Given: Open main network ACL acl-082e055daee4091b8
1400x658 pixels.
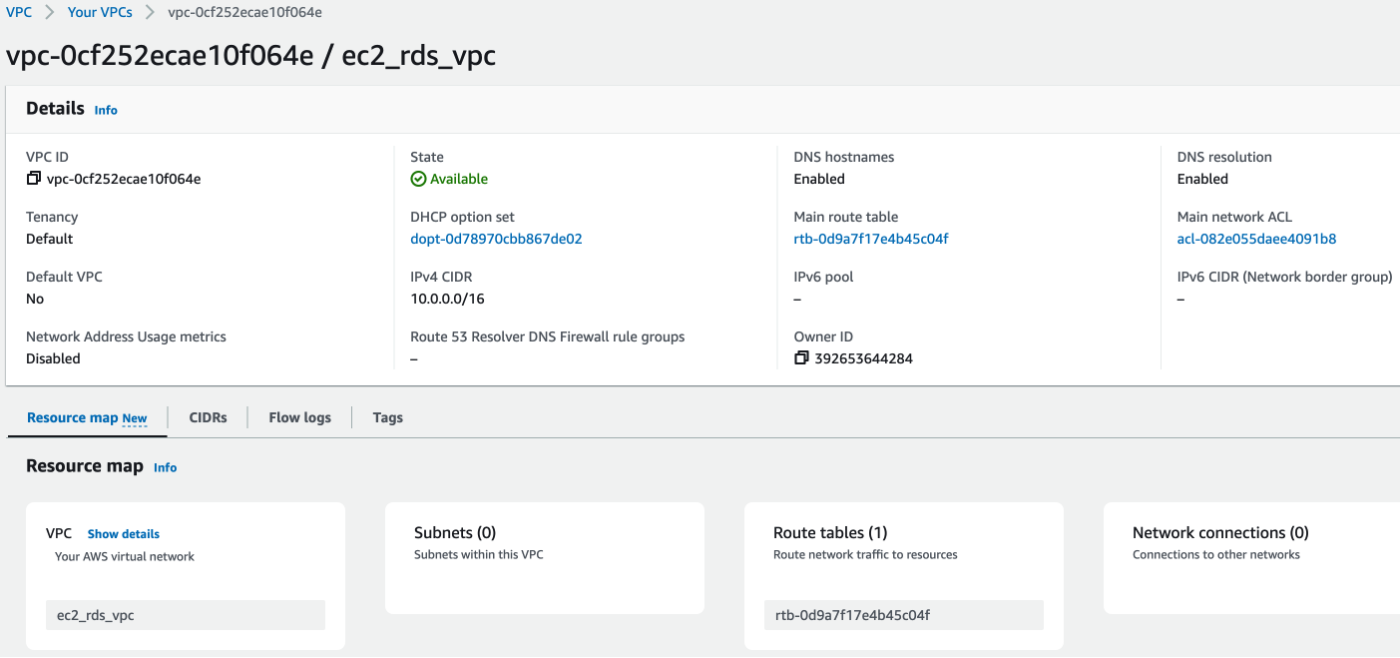Looking at the screenshot, I should coord(1256,239).
